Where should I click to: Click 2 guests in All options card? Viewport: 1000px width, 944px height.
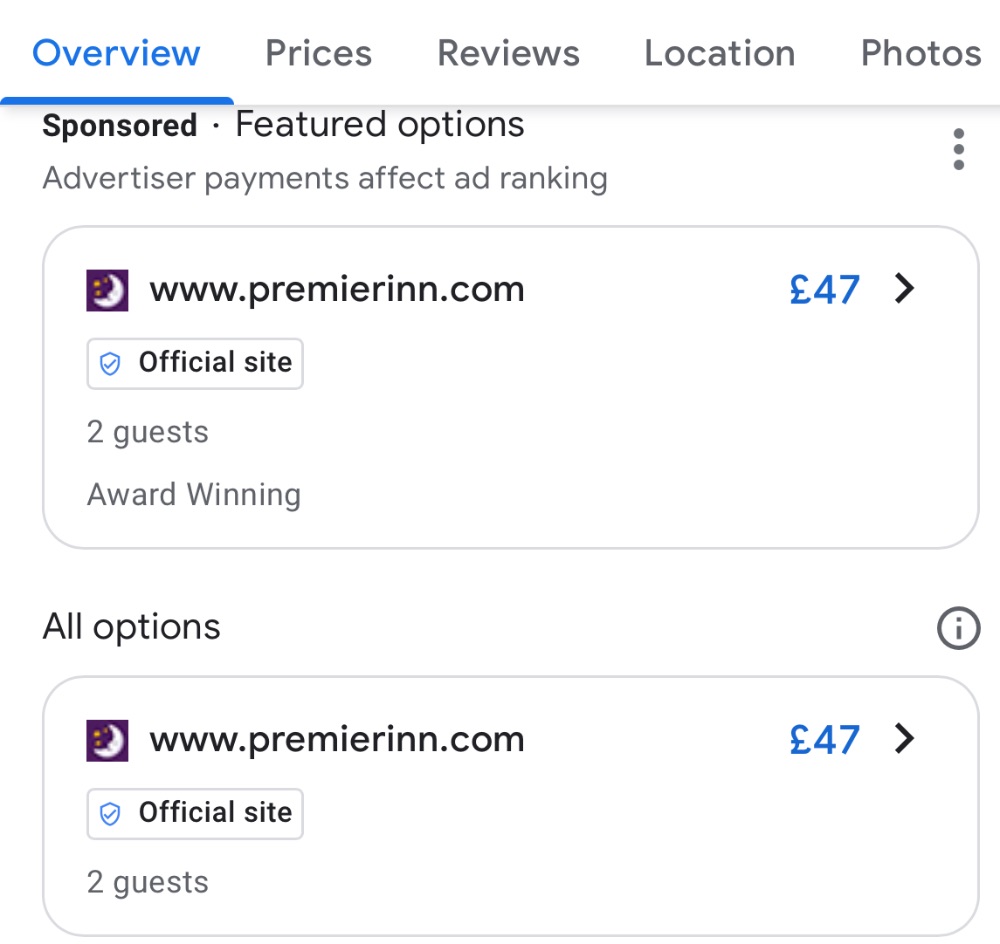(x=148, y=882)
